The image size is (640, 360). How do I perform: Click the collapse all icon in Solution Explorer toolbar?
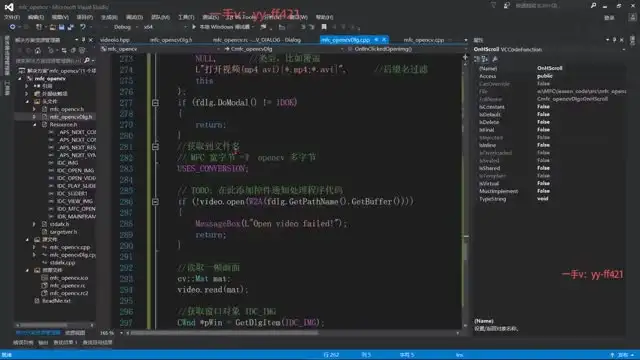(73, 51)
